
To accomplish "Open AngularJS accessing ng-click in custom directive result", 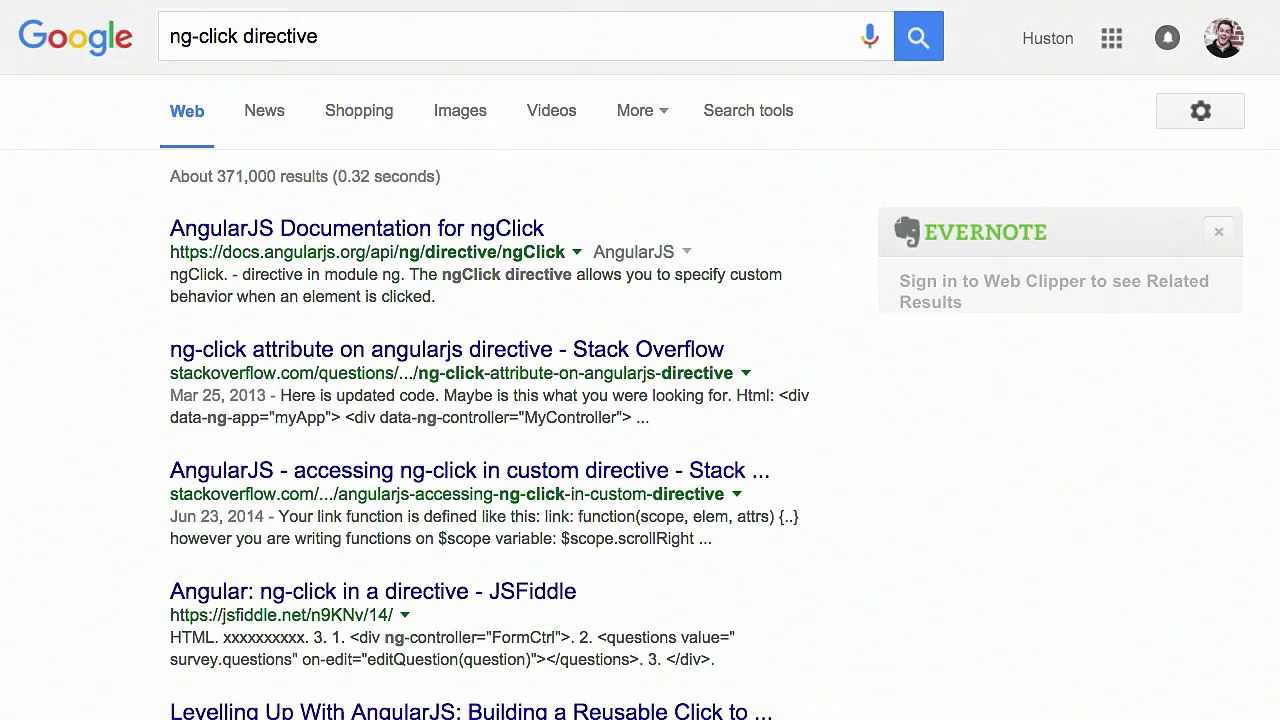I will coord(470,470).
